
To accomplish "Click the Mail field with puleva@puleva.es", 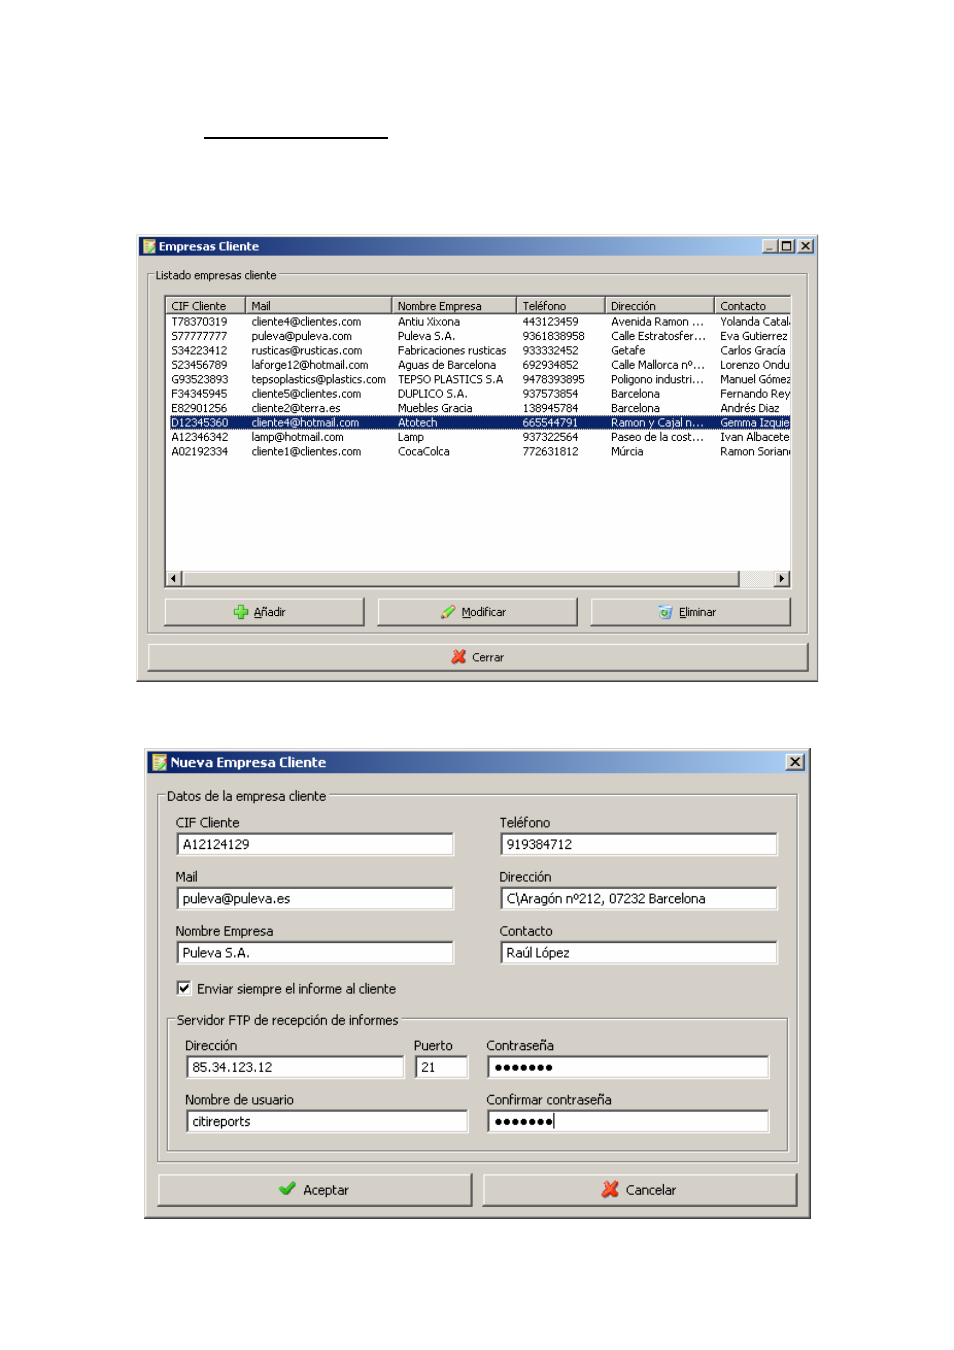I will [315, 898].
